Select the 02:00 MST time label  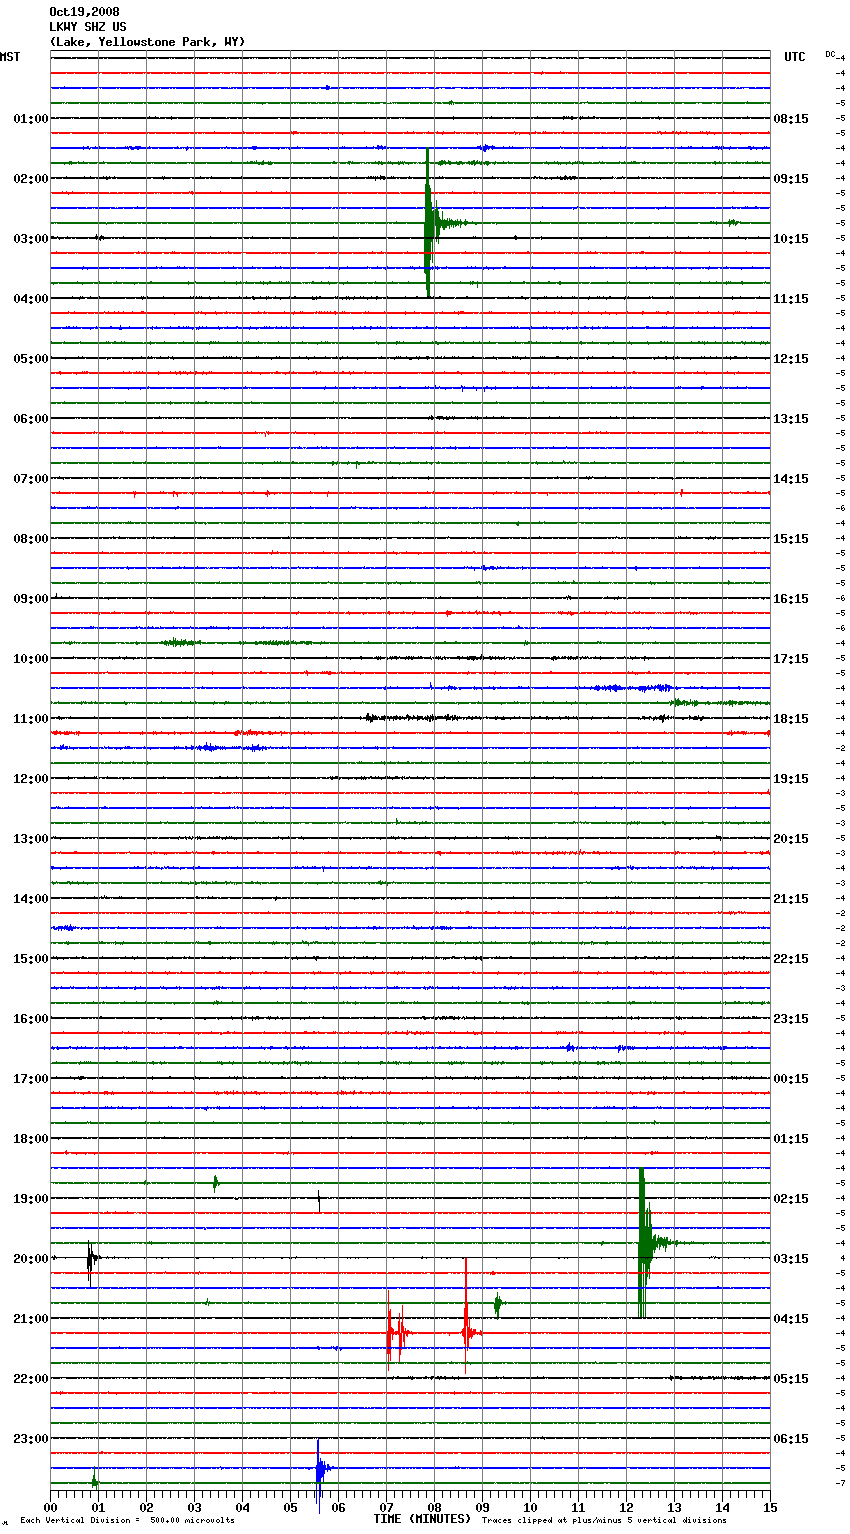click(31, 179)
